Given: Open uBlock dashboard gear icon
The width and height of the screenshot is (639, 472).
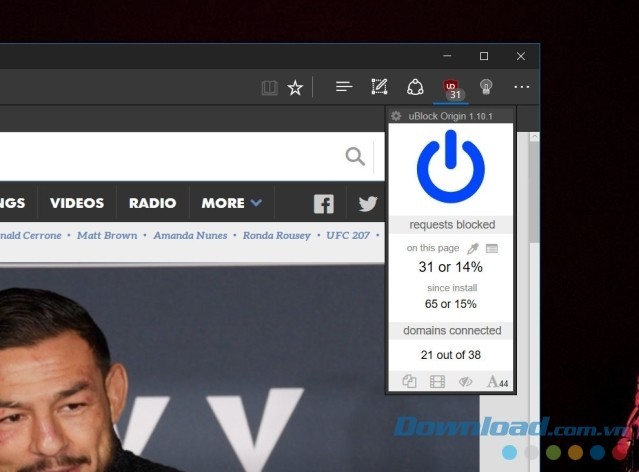Looking at the screenshot, I should tap(396, 116).
